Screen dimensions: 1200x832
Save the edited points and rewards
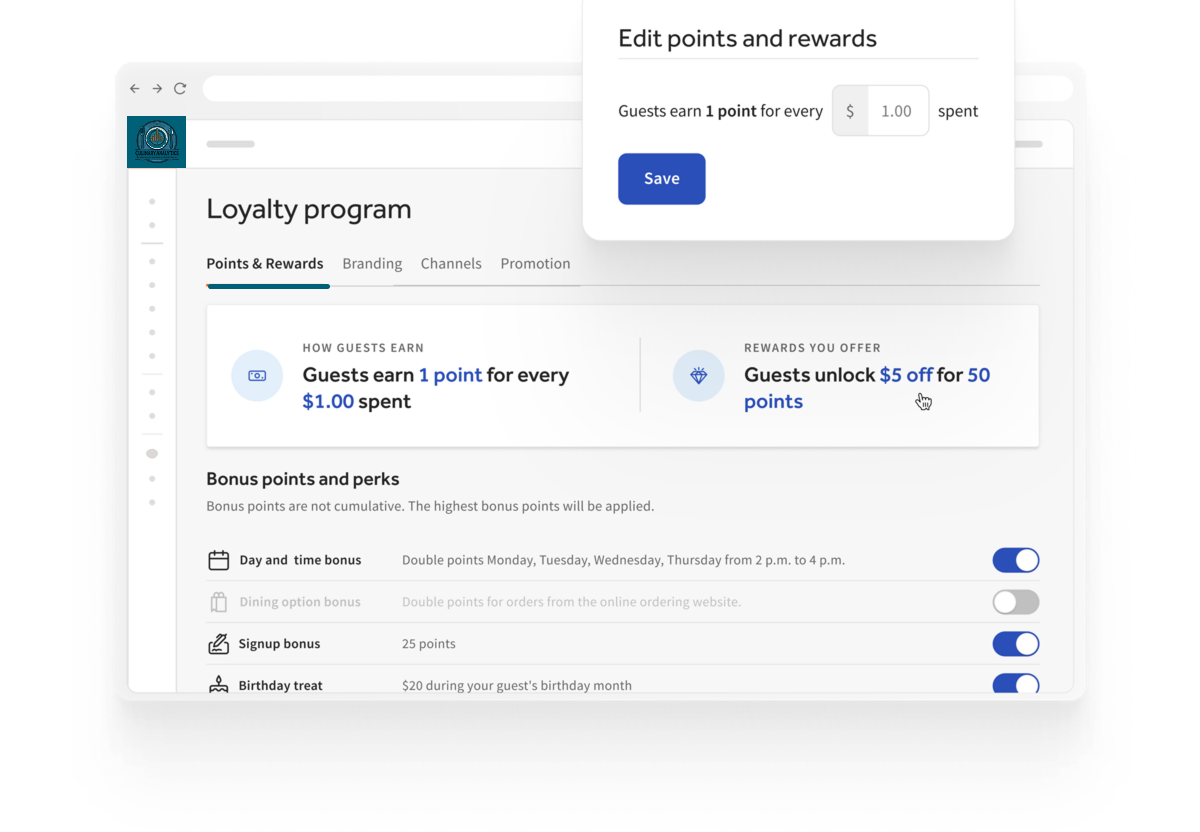tap(662, 179)
